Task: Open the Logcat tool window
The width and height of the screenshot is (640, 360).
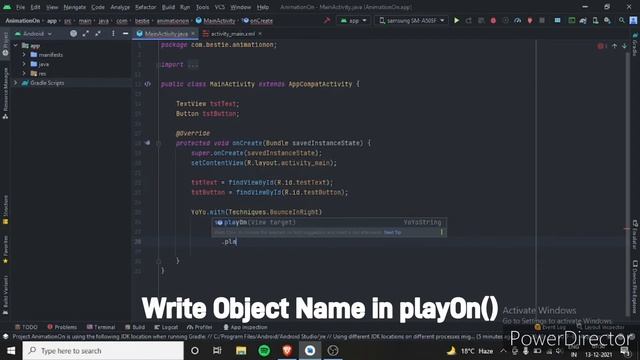Action: click(166, 327)
